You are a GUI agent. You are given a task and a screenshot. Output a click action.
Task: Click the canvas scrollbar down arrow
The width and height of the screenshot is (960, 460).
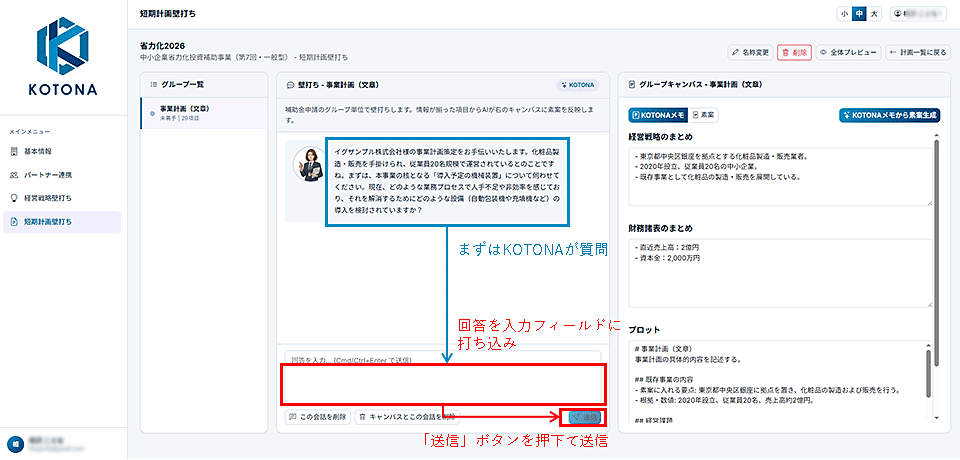coord(935,418)
